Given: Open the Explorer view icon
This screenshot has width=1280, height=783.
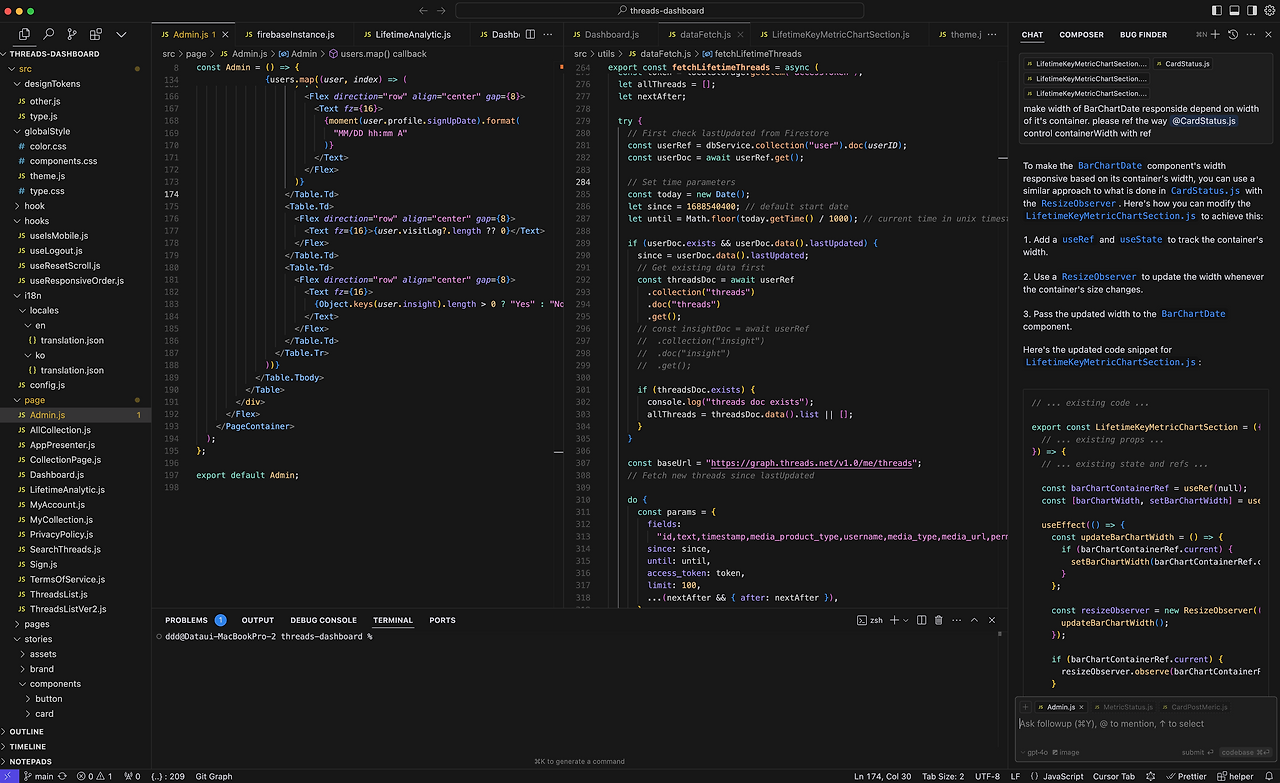Looking at the screenshot, I should 25,34.
